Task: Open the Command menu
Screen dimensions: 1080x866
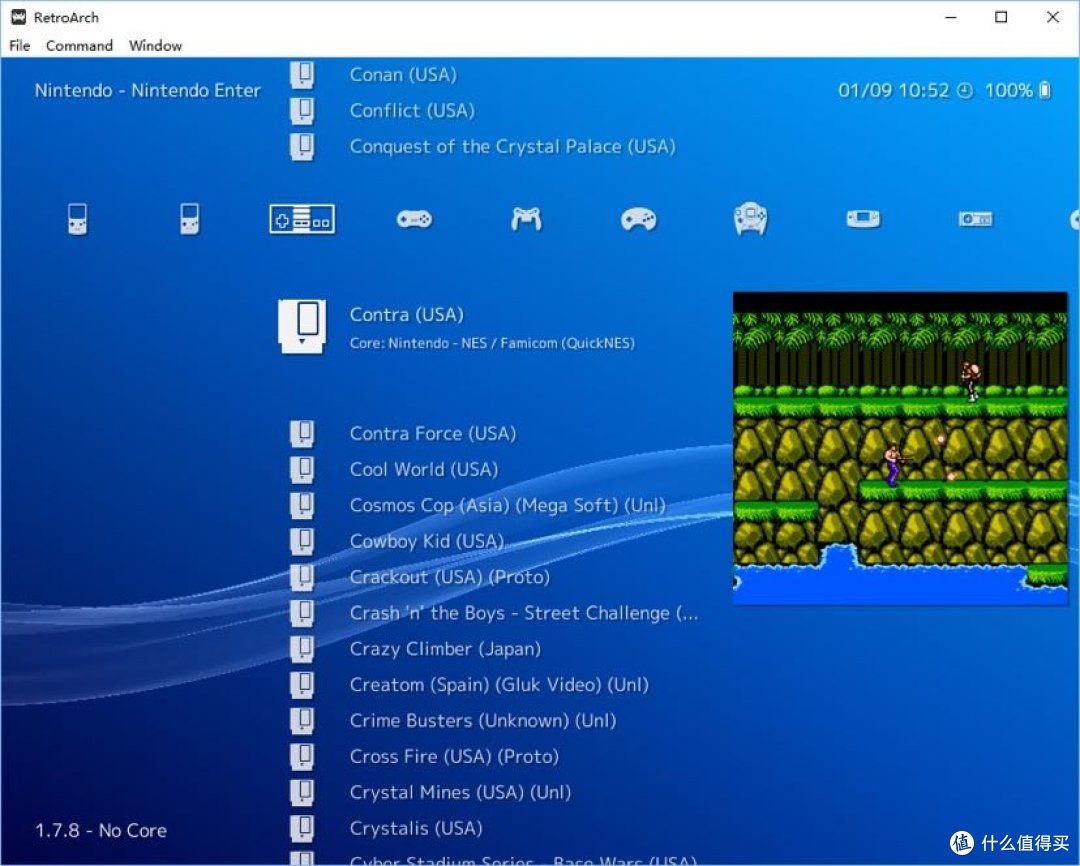Action: tap(79, 45)
